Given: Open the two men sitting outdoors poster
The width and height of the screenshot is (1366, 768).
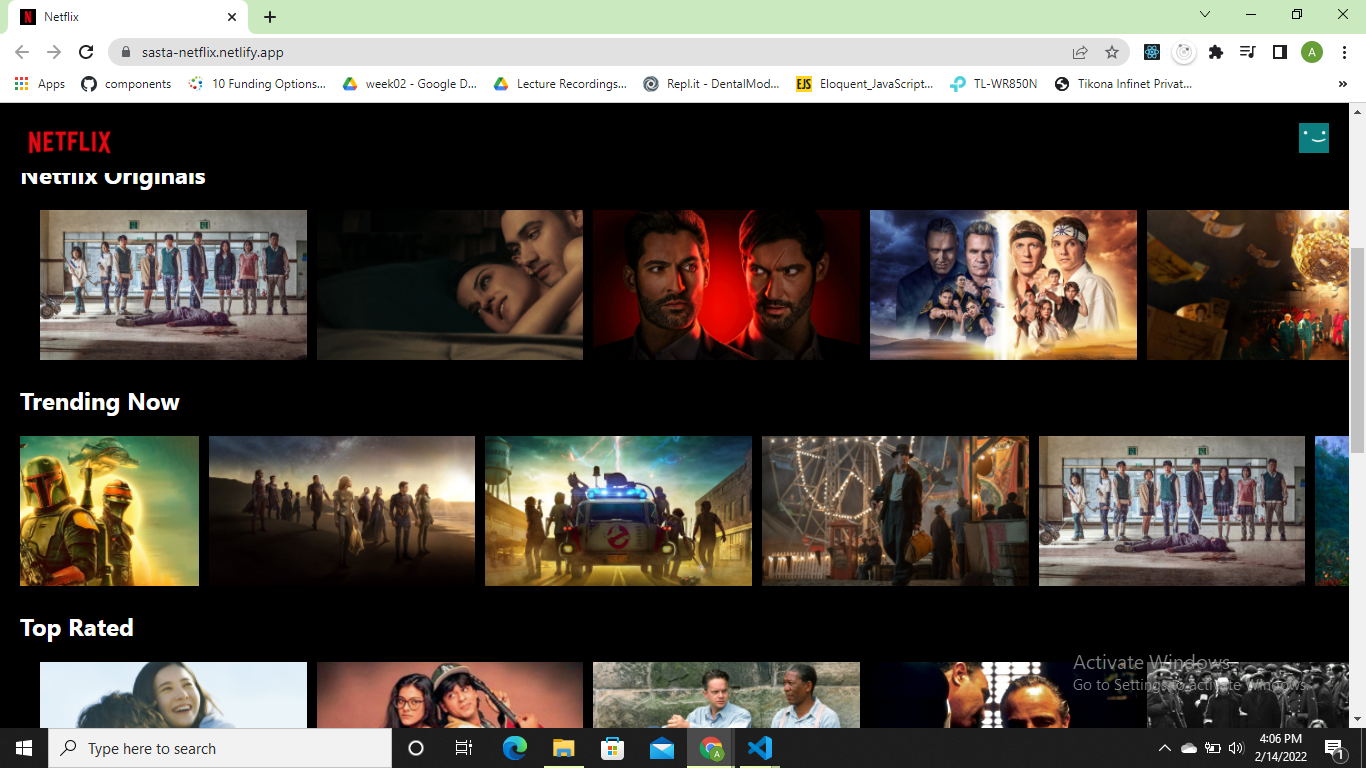Looking at the screenshot, I should pos(726,695).
